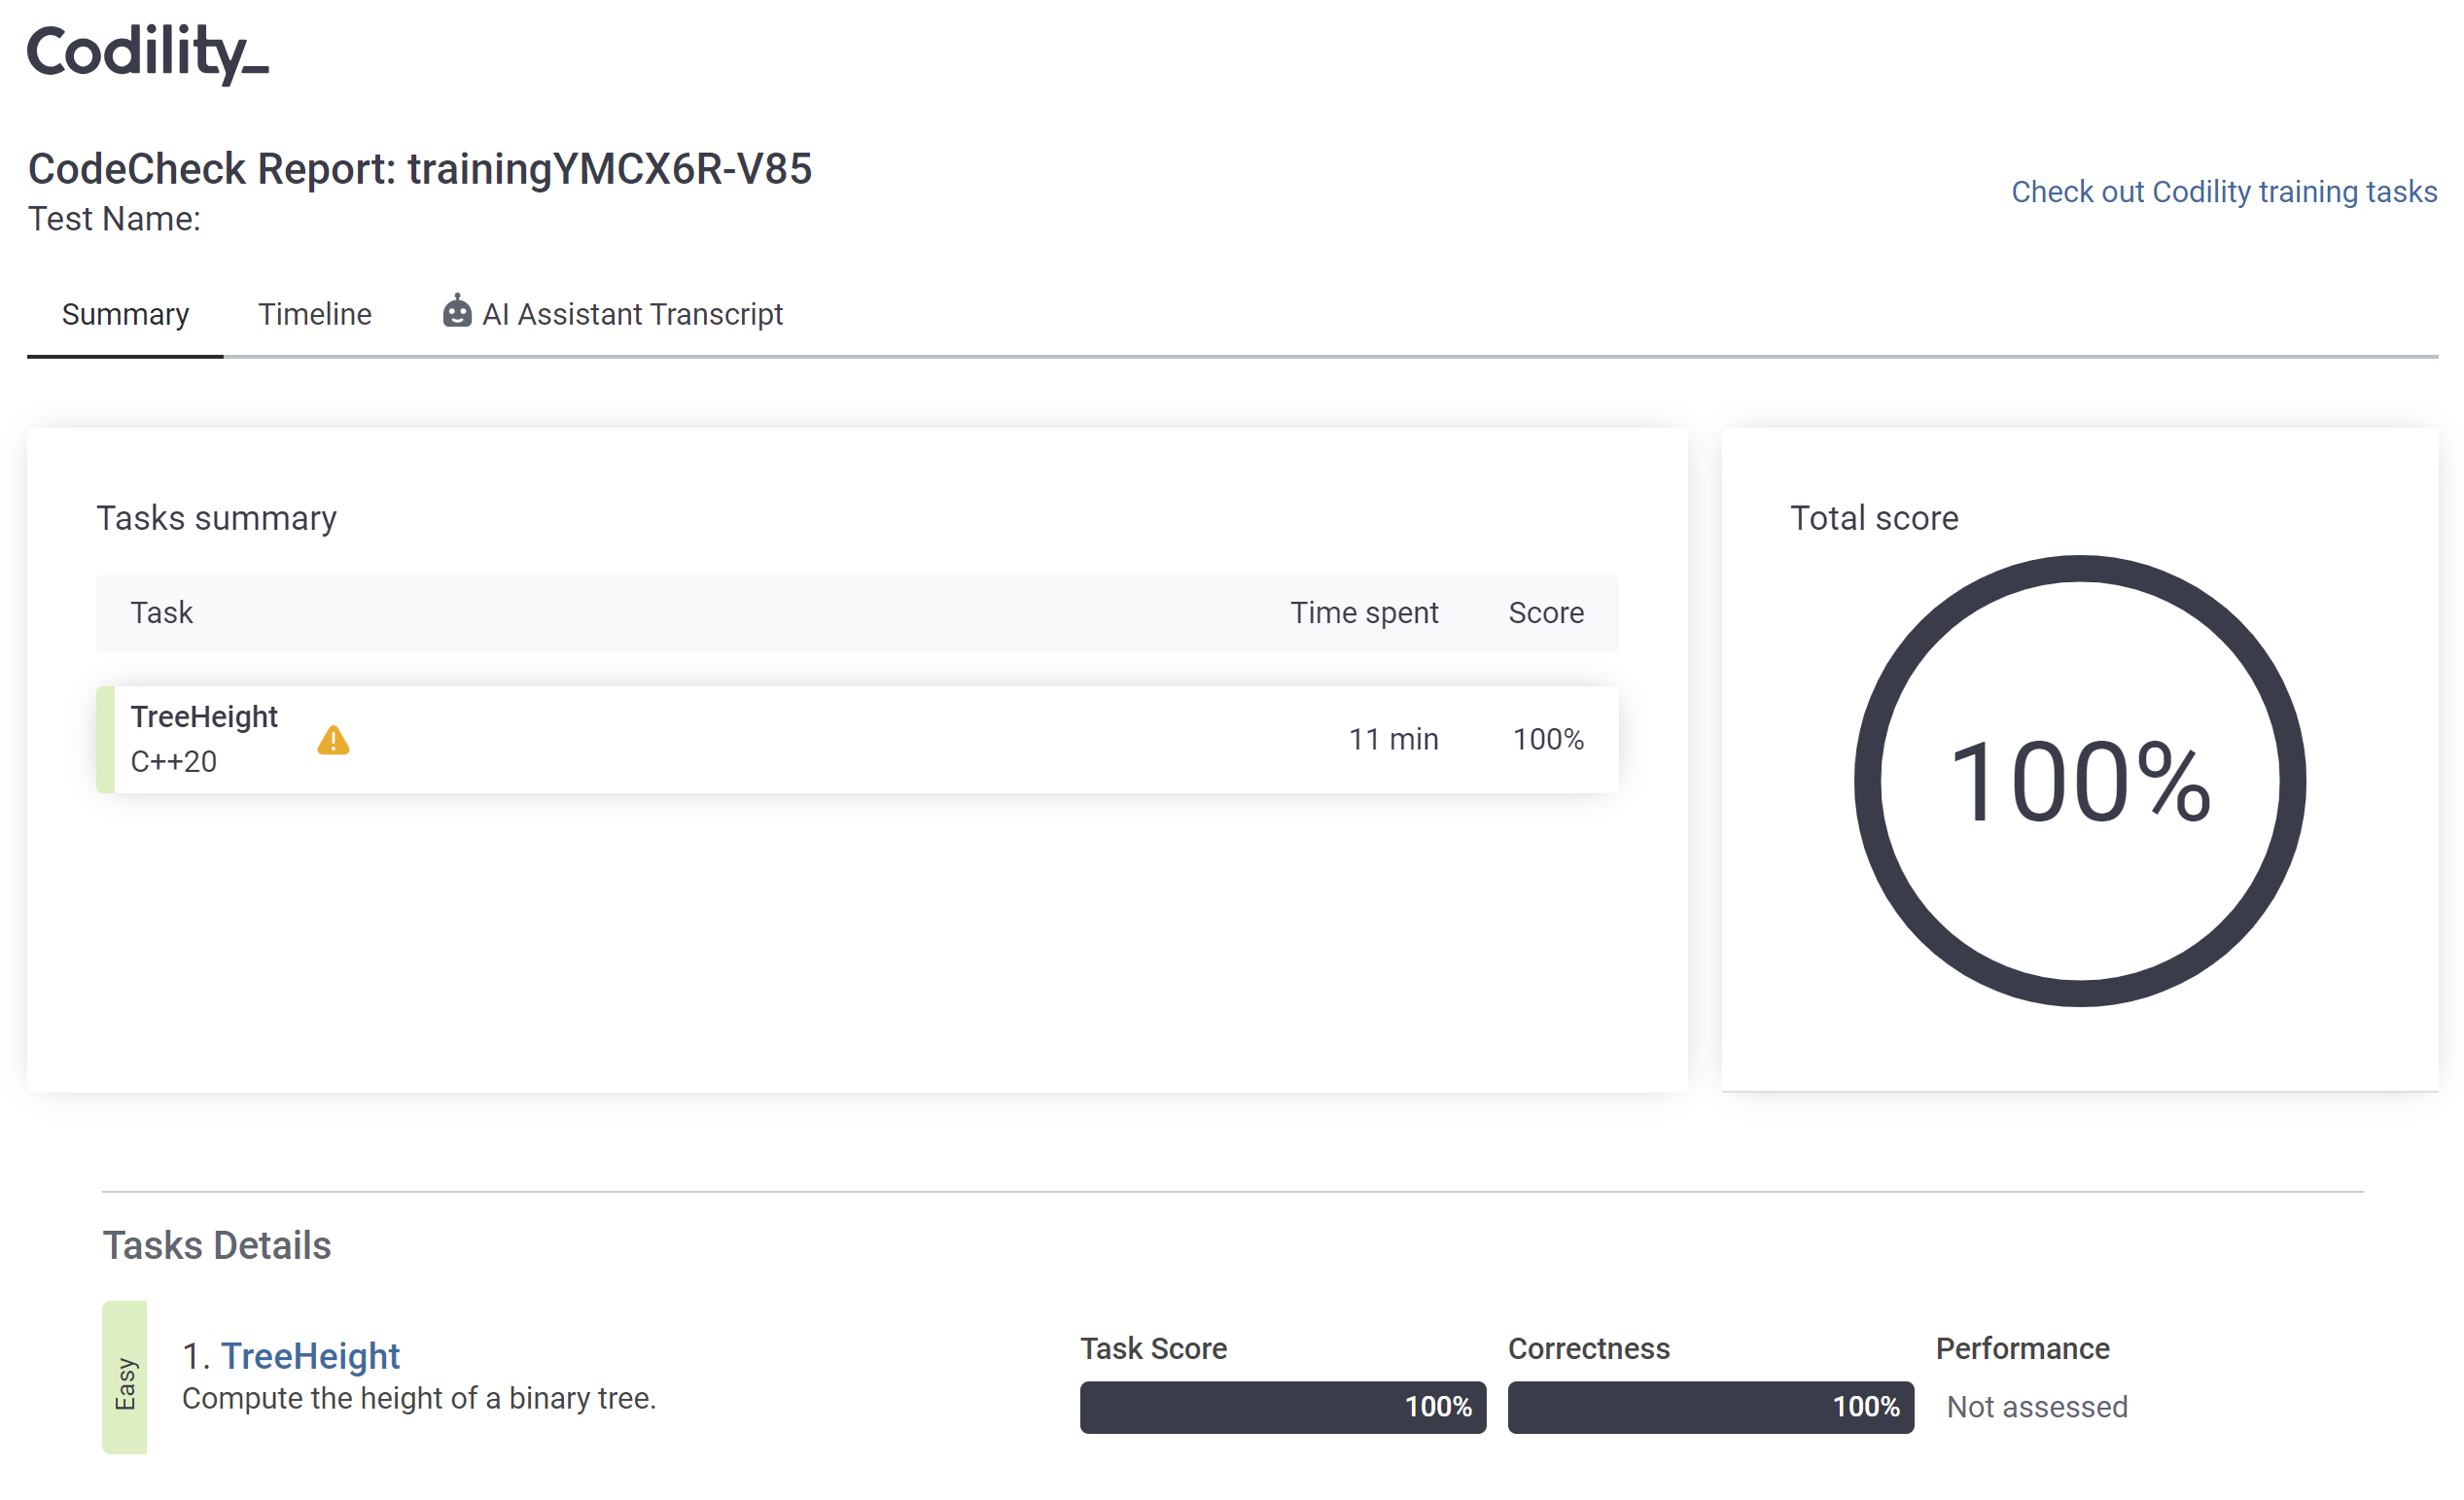The image size is (2464, 1500).
Task: Click the Task column header
Action: click(x=161, y=613)
